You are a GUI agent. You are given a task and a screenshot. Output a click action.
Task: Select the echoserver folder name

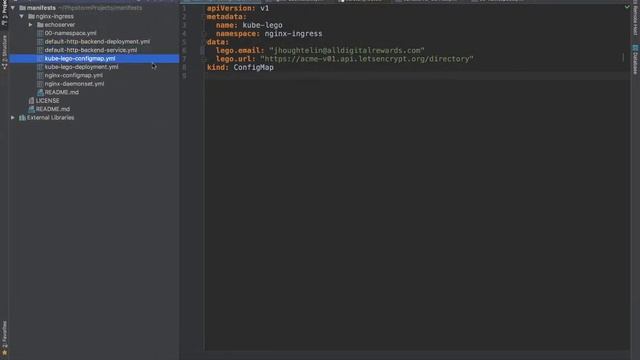coord(60,25)
